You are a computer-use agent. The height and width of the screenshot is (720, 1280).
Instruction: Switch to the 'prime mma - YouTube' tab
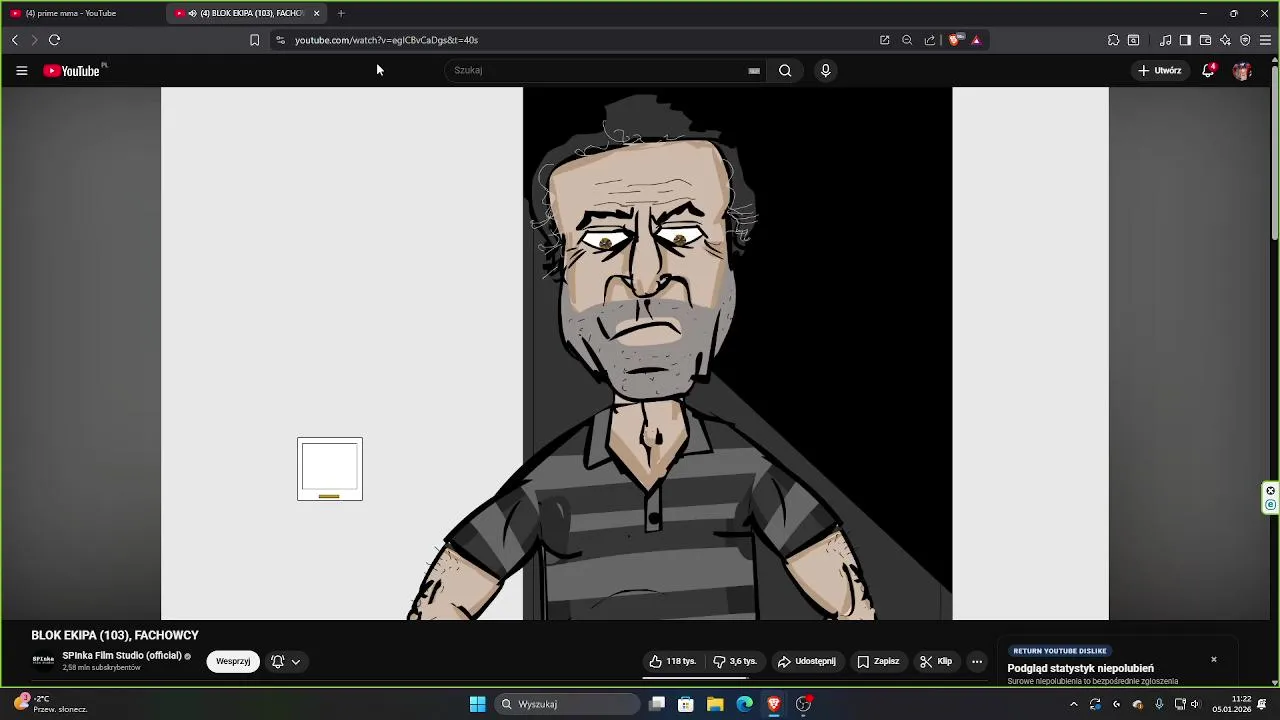(x=84, y=13)
